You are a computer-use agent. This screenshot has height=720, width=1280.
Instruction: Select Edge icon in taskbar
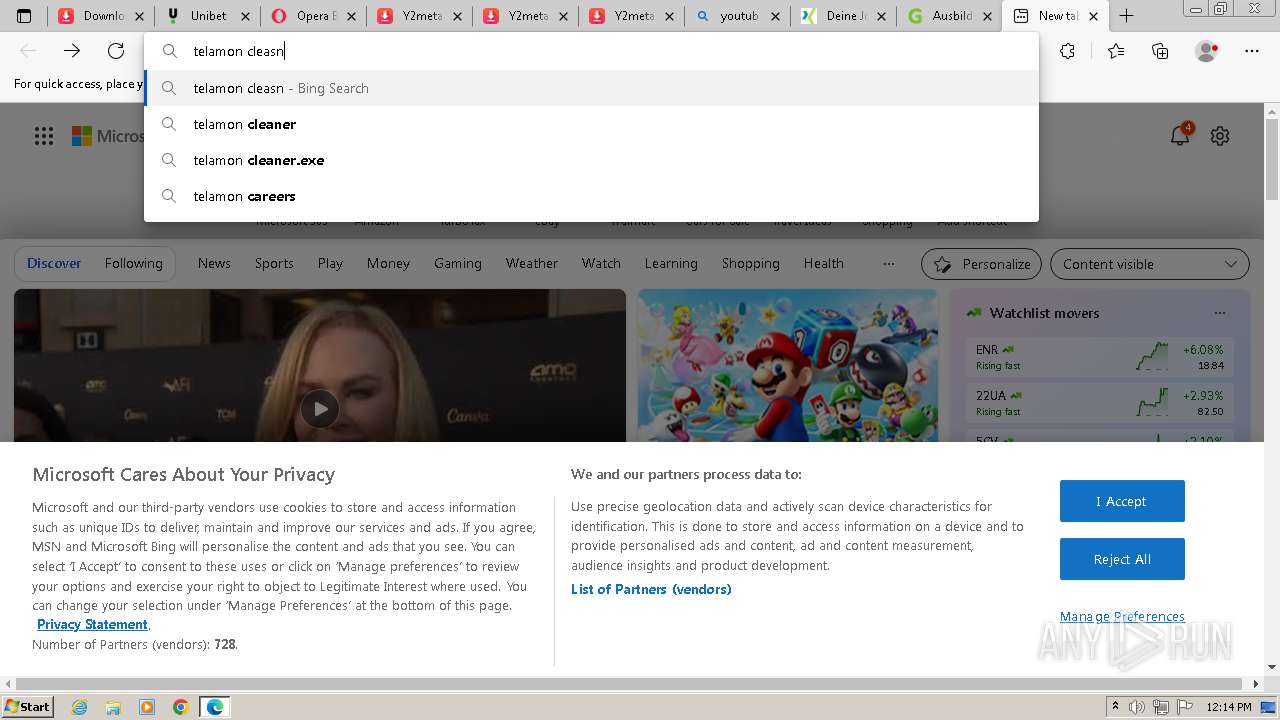pos(215,707)
